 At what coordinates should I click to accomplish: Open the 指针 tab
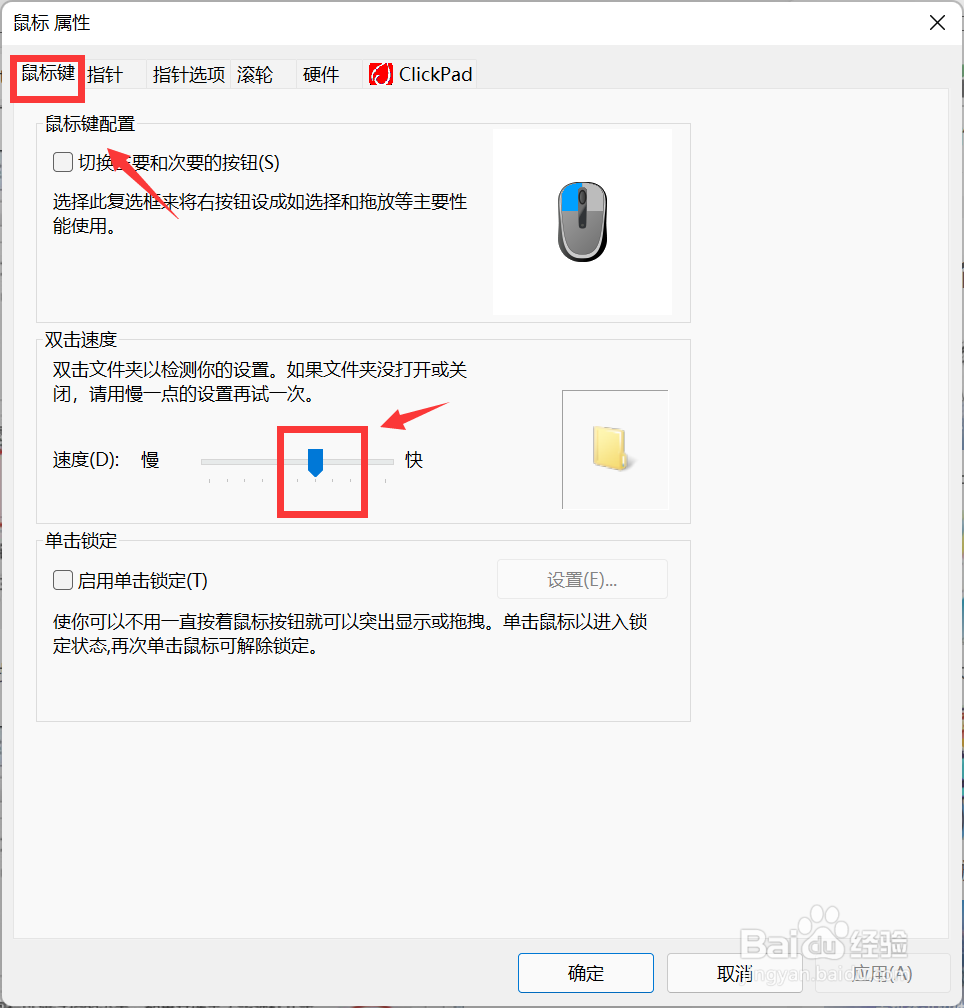coord(105,75)
